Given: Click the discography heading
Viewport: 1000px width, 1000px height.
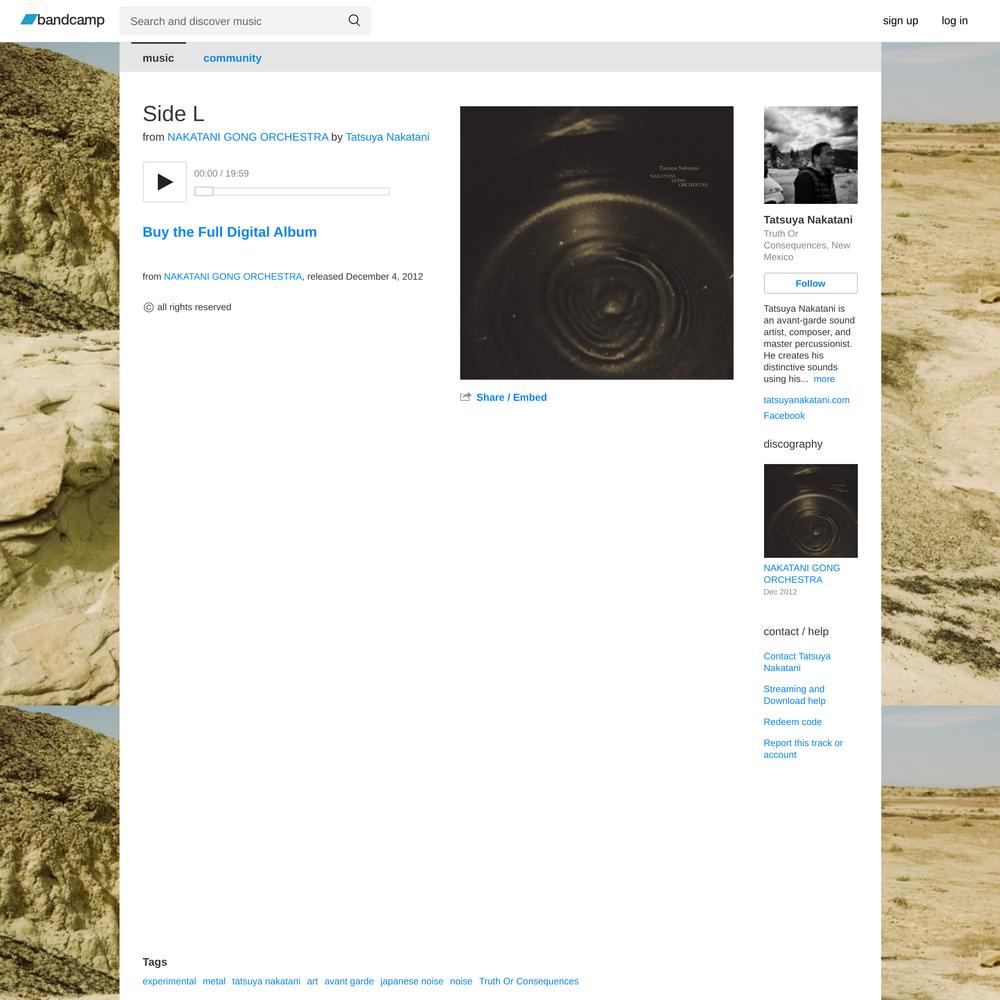Looking at the screenshot, I should pyautogui.click(x=793, y=445).
